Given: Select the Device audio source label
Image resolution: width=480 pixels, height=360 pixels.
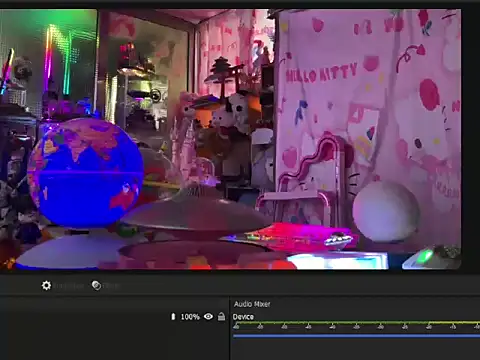Looking at the screenshot, I should 243,317.
